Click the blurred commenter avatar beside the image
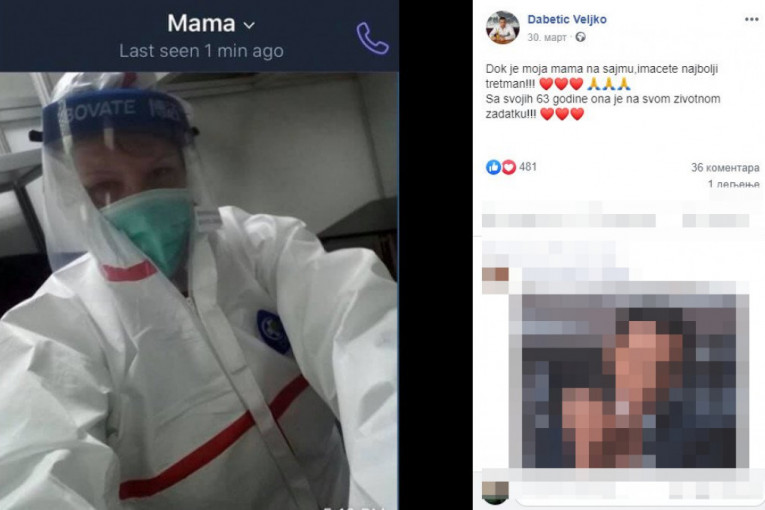The width and height of the screenshot is (765, 510). 495,280
